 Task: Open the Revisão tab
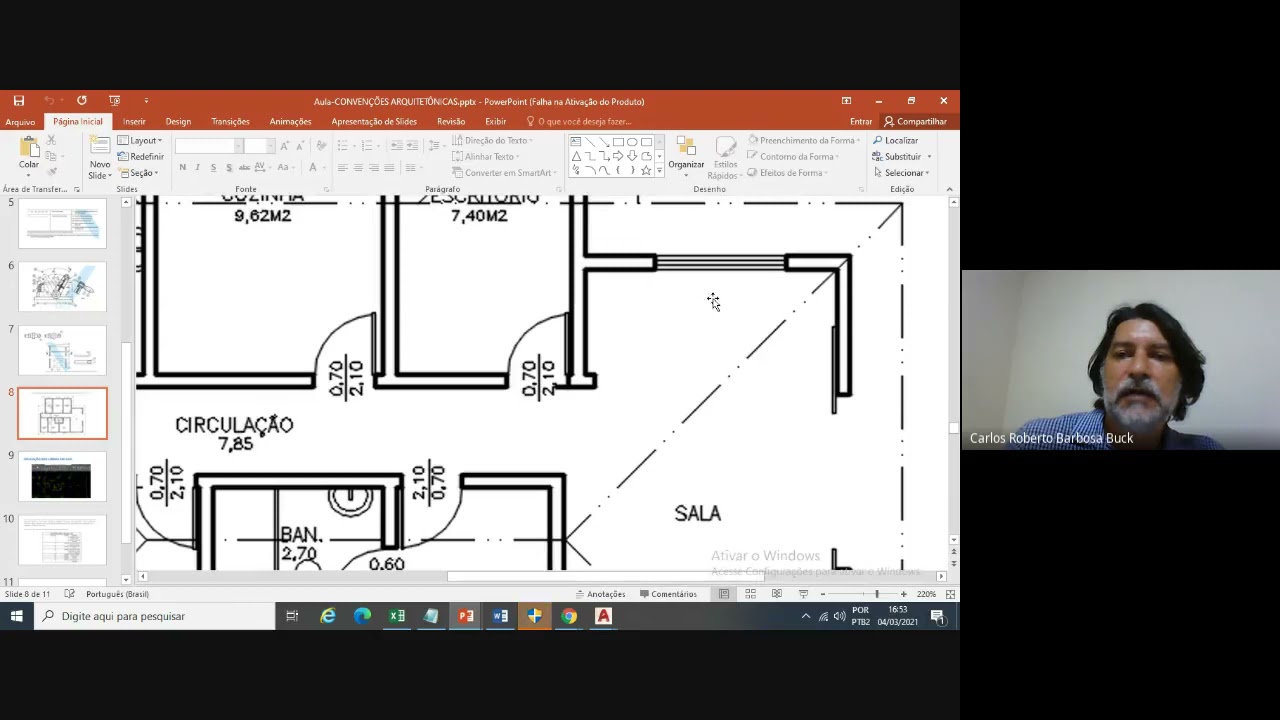click(x=451, y=122)
